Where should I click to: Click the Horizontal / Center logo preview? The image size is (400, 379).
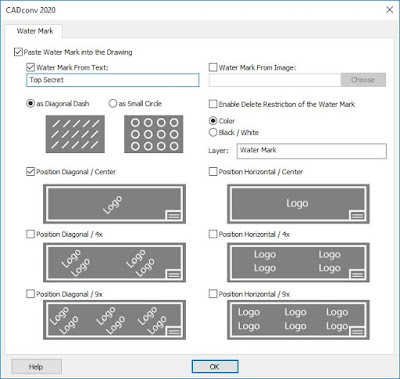pos(298,204)
